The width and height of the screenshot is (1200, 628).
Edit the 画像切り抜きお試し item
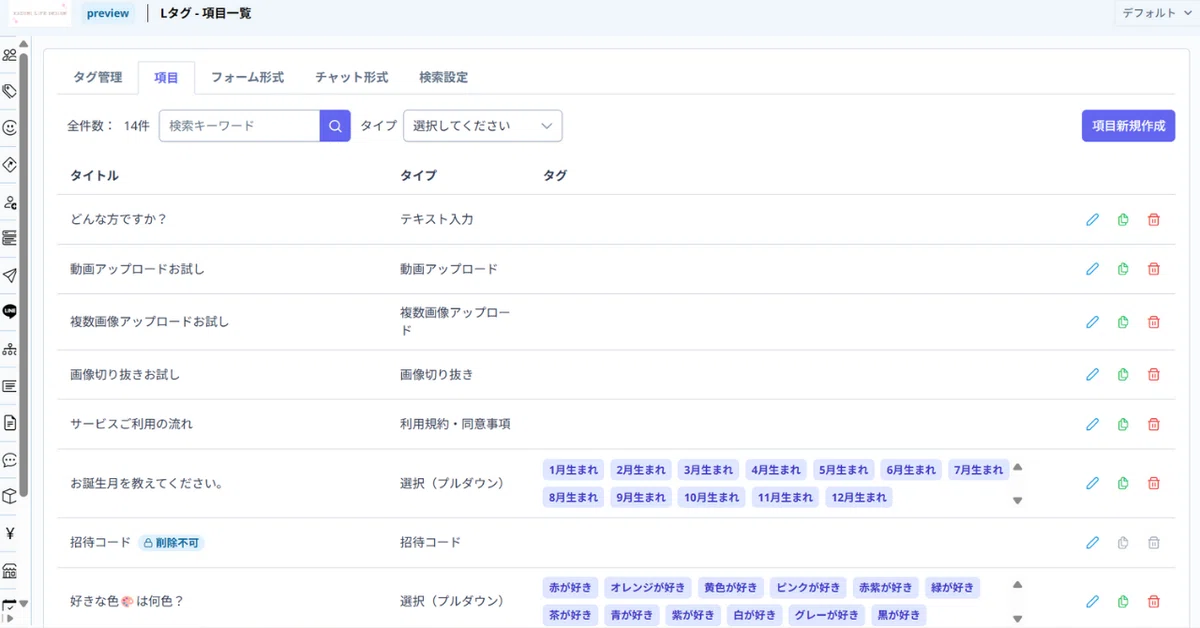point(1092,374)
